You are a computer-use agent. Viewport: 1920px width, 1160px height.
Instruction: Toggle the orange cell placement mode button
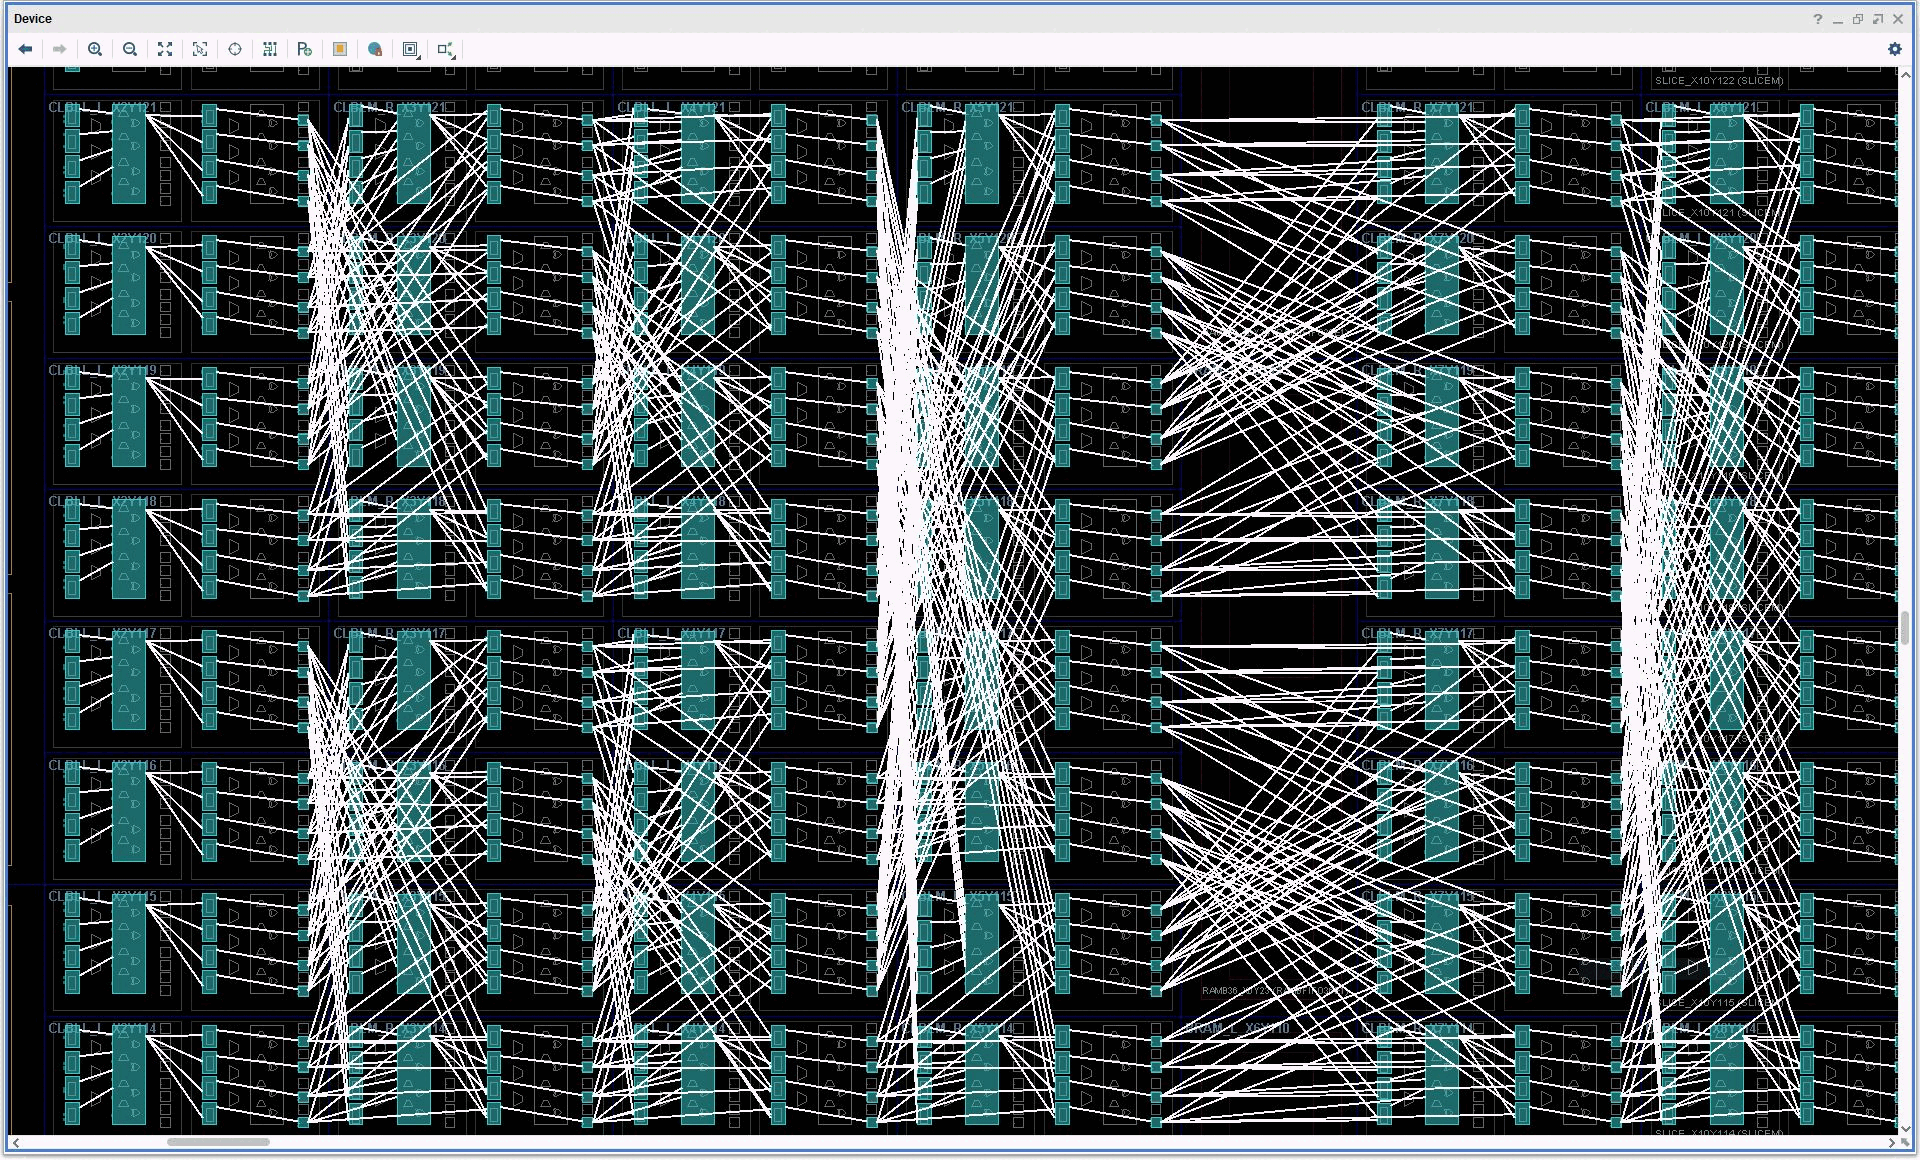click(x=340, y=49)
